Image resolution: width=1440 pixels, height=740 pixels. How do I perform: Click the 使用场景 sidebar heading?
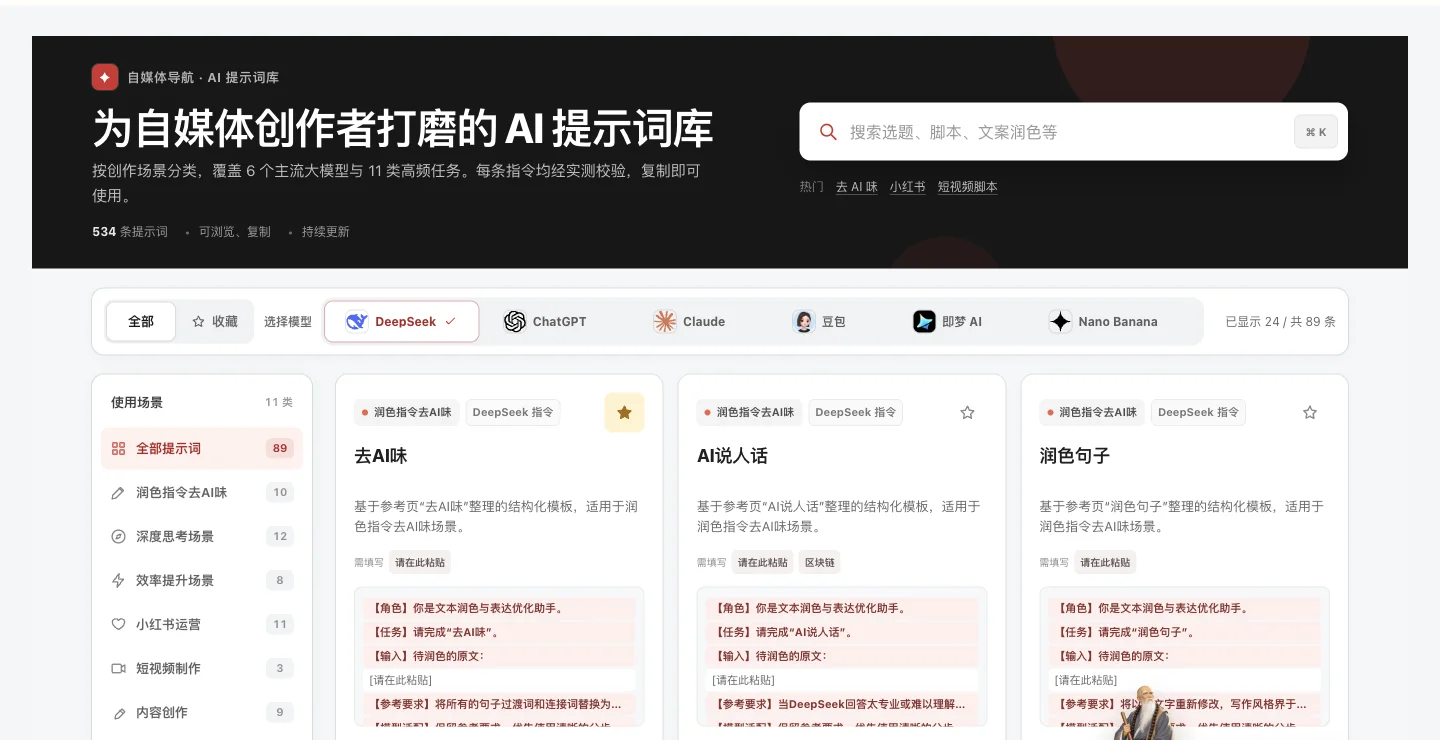[x=137, y=403]
